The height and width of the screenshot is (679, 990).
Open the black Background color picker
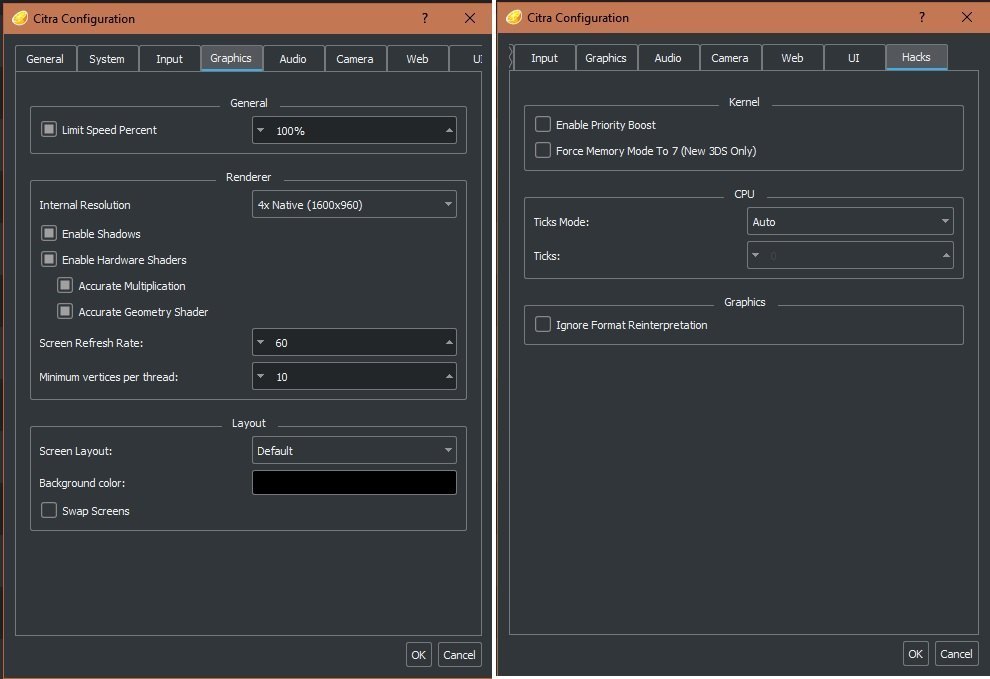(354, 483)
